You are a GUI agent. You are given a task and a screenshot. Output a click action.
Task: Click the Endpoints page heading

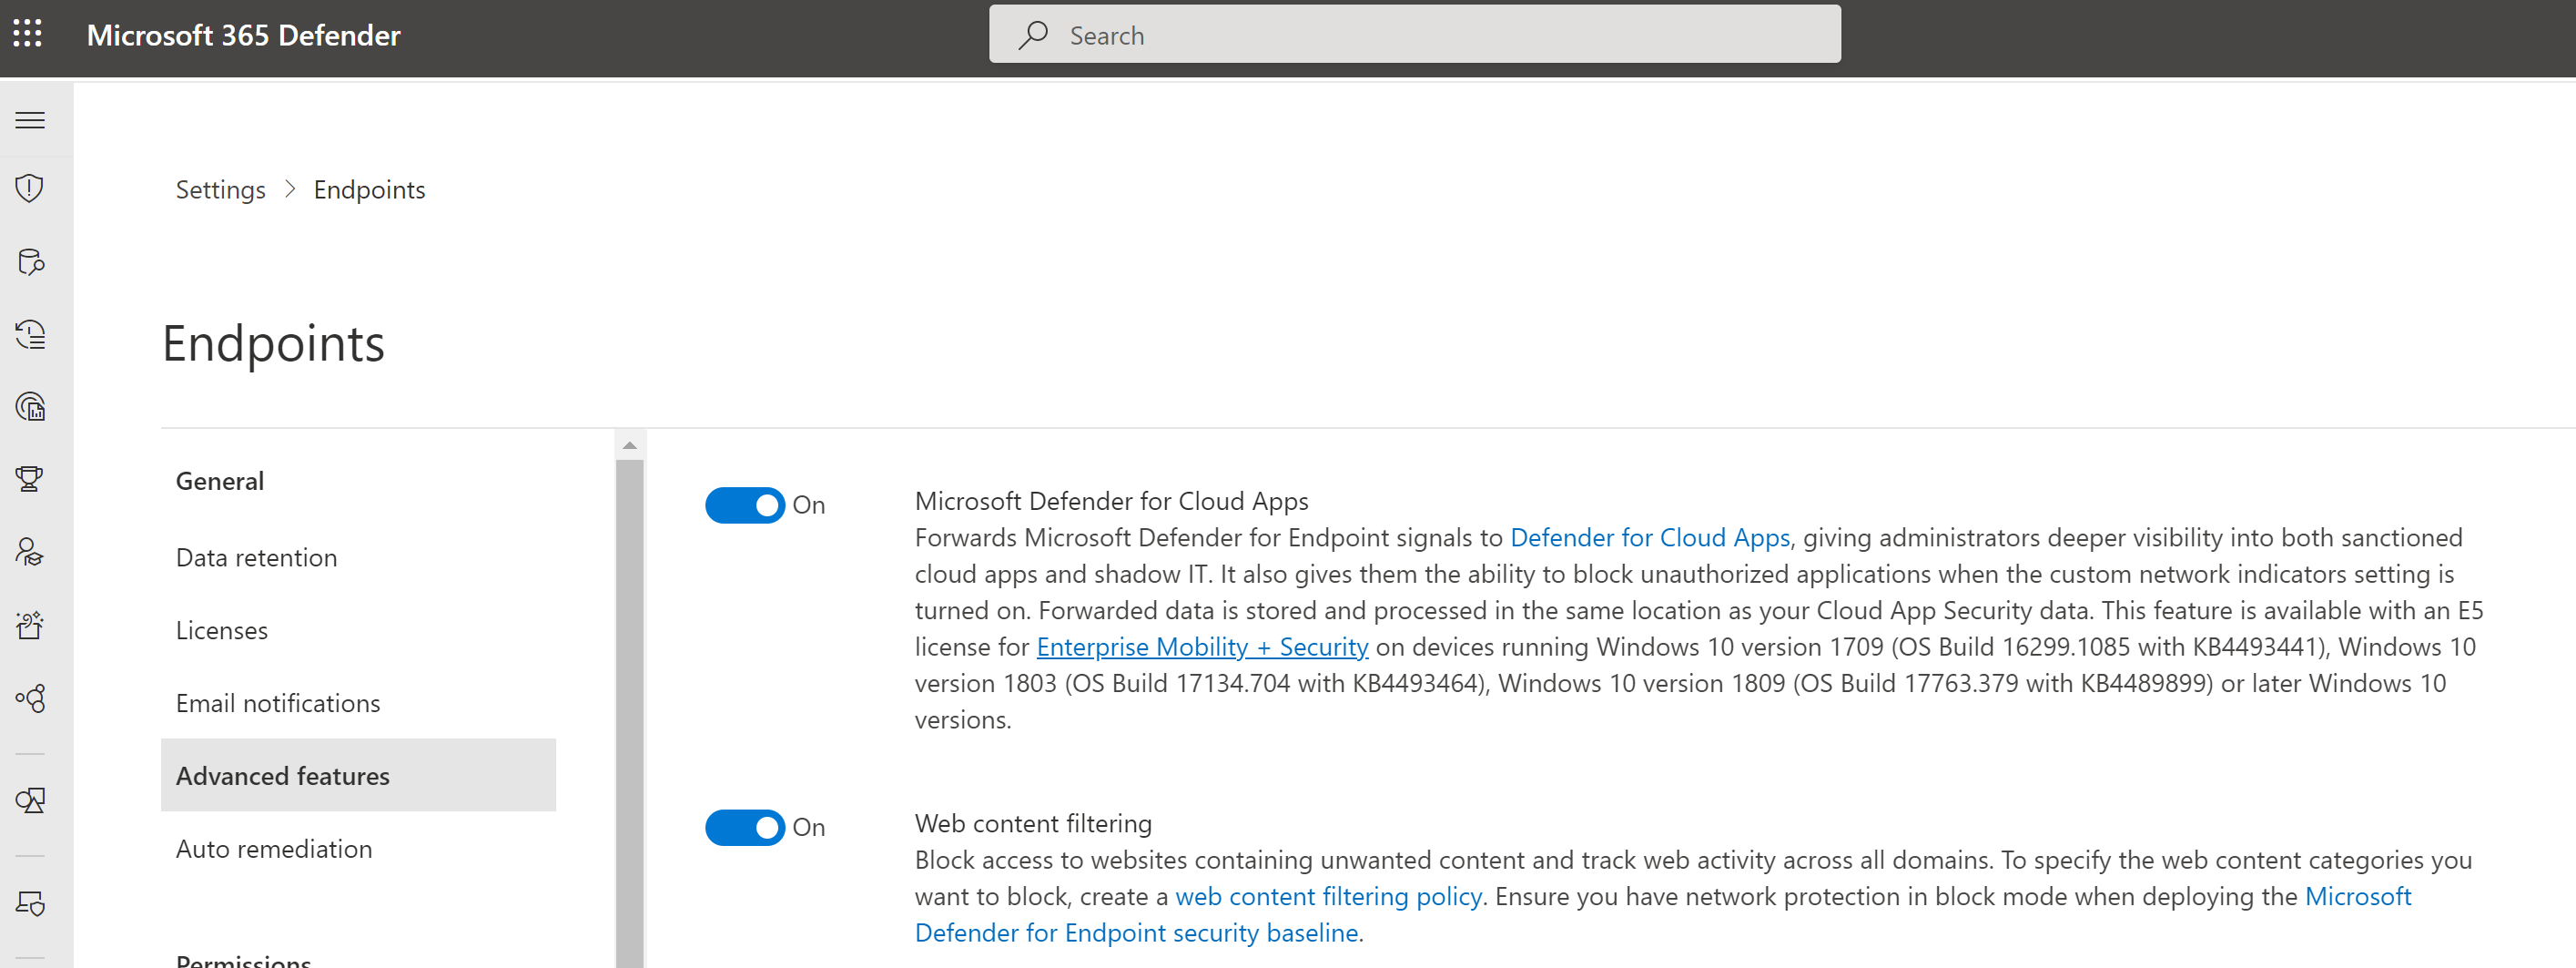pos(273,344)
